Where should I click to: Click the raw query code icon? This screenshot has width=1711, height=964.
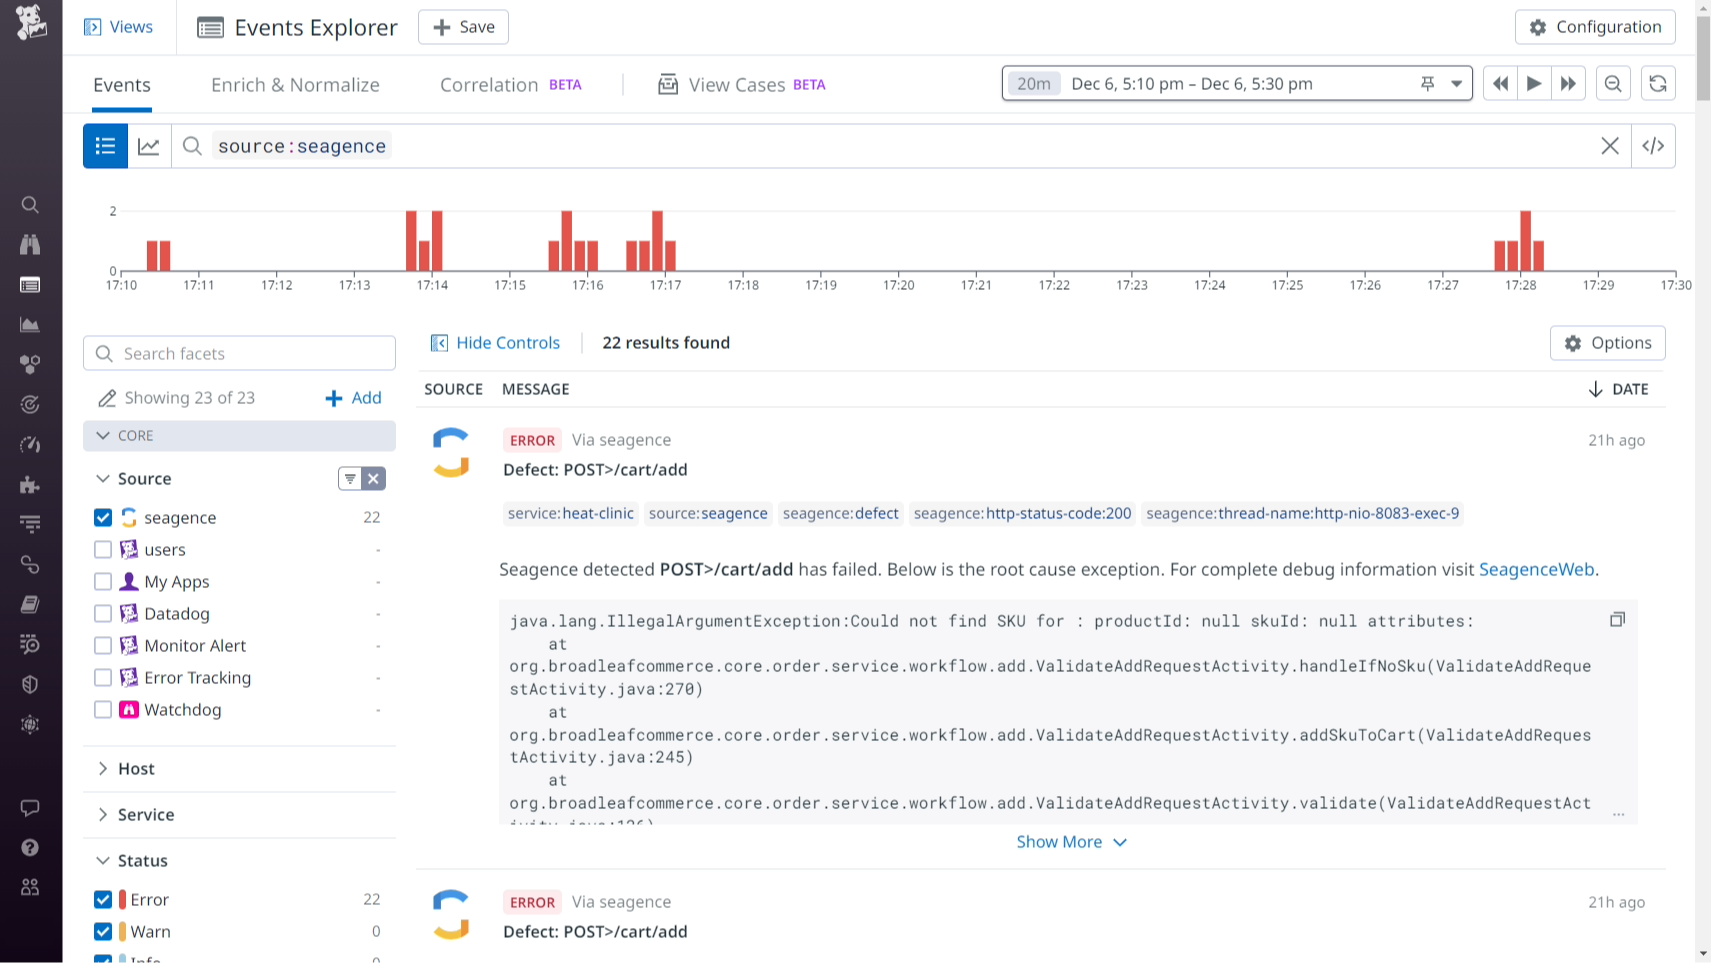point(1653,146)
